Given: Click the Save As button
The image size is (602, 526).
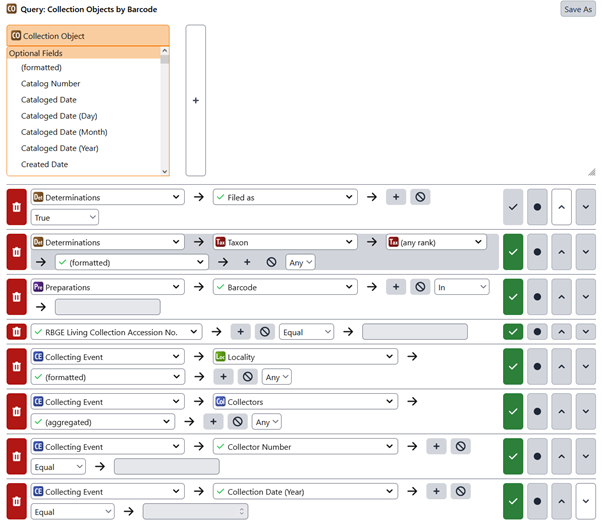Looking at the screenshot, I should 578,9.
